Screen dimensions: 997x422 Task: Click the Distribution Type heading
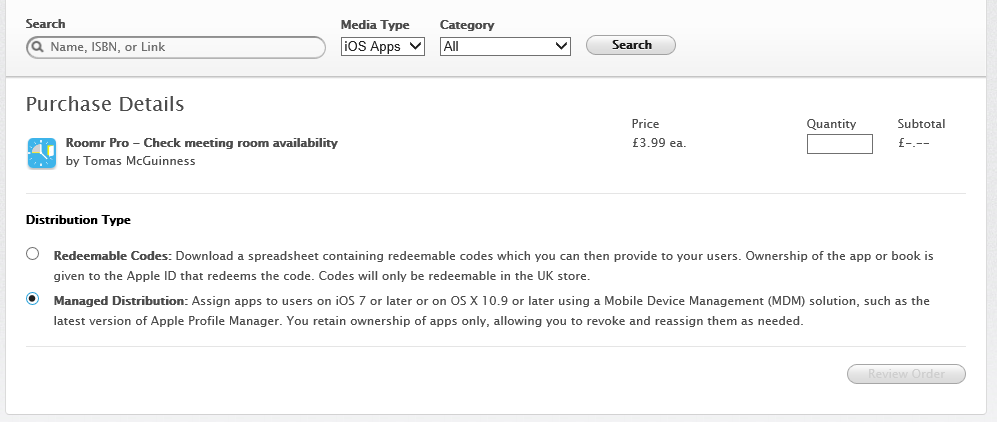tap(78, 220)
